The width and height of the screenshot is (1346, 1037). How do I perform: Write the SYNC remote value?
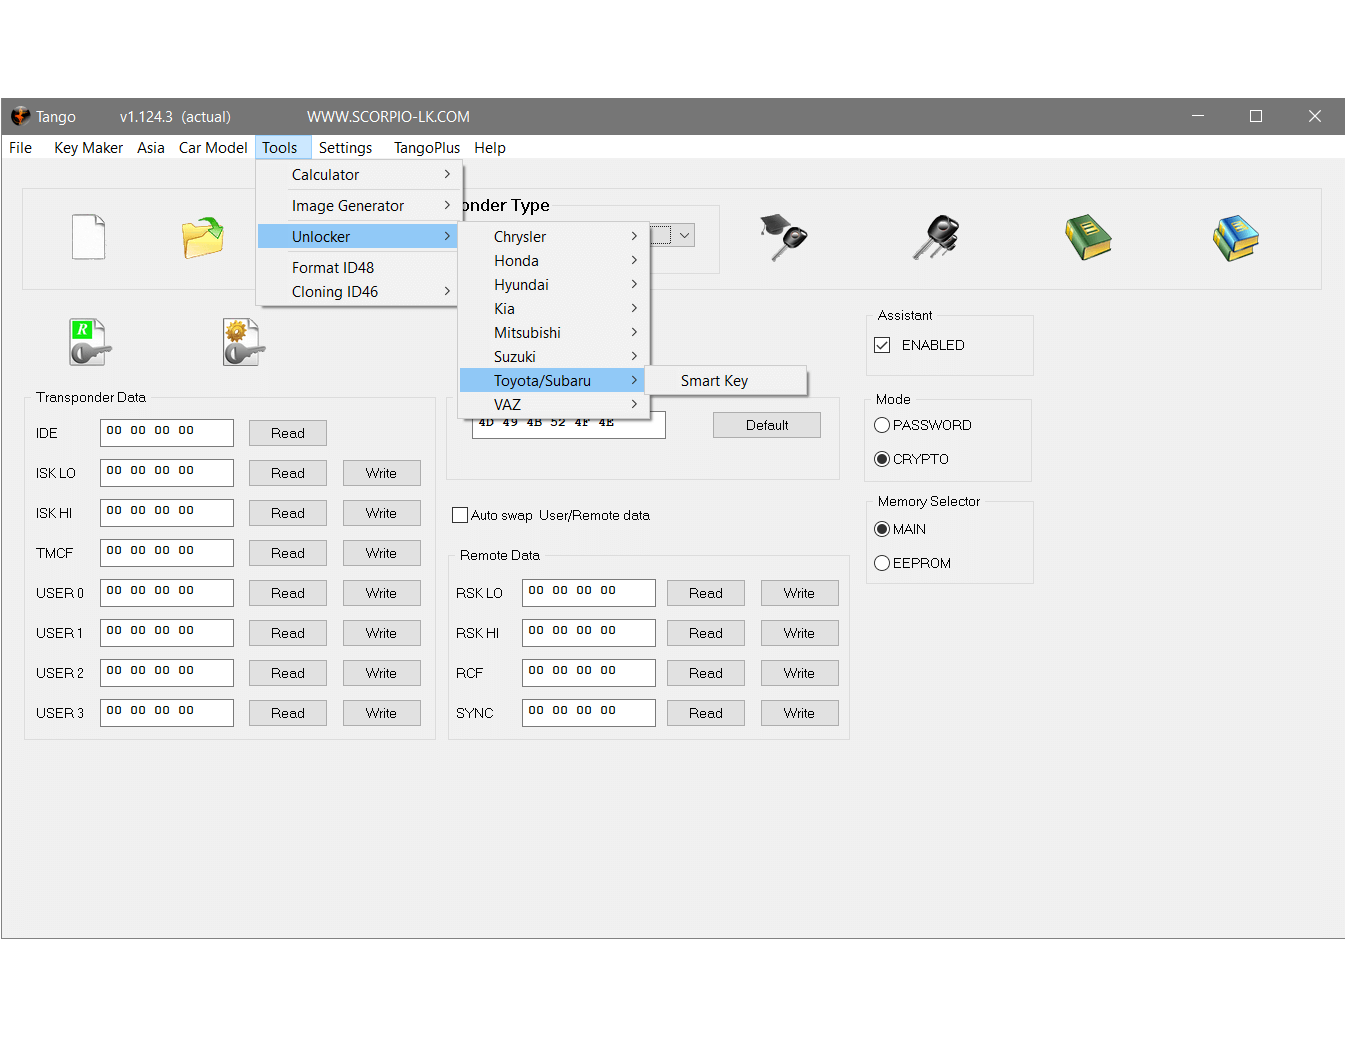pos(799,713)
